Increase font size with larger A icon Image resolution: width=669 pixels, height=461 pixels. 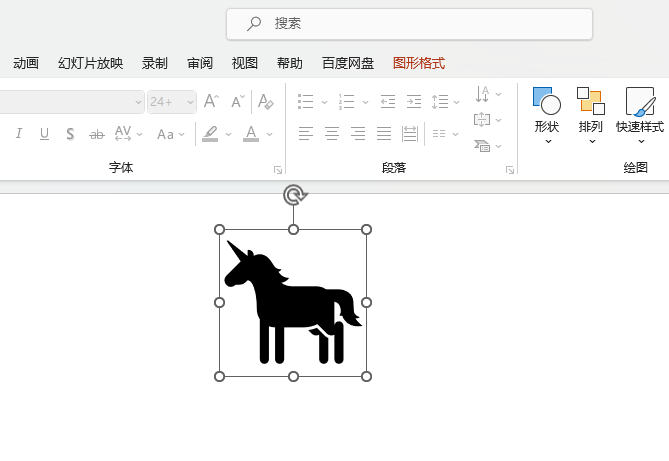212,102
